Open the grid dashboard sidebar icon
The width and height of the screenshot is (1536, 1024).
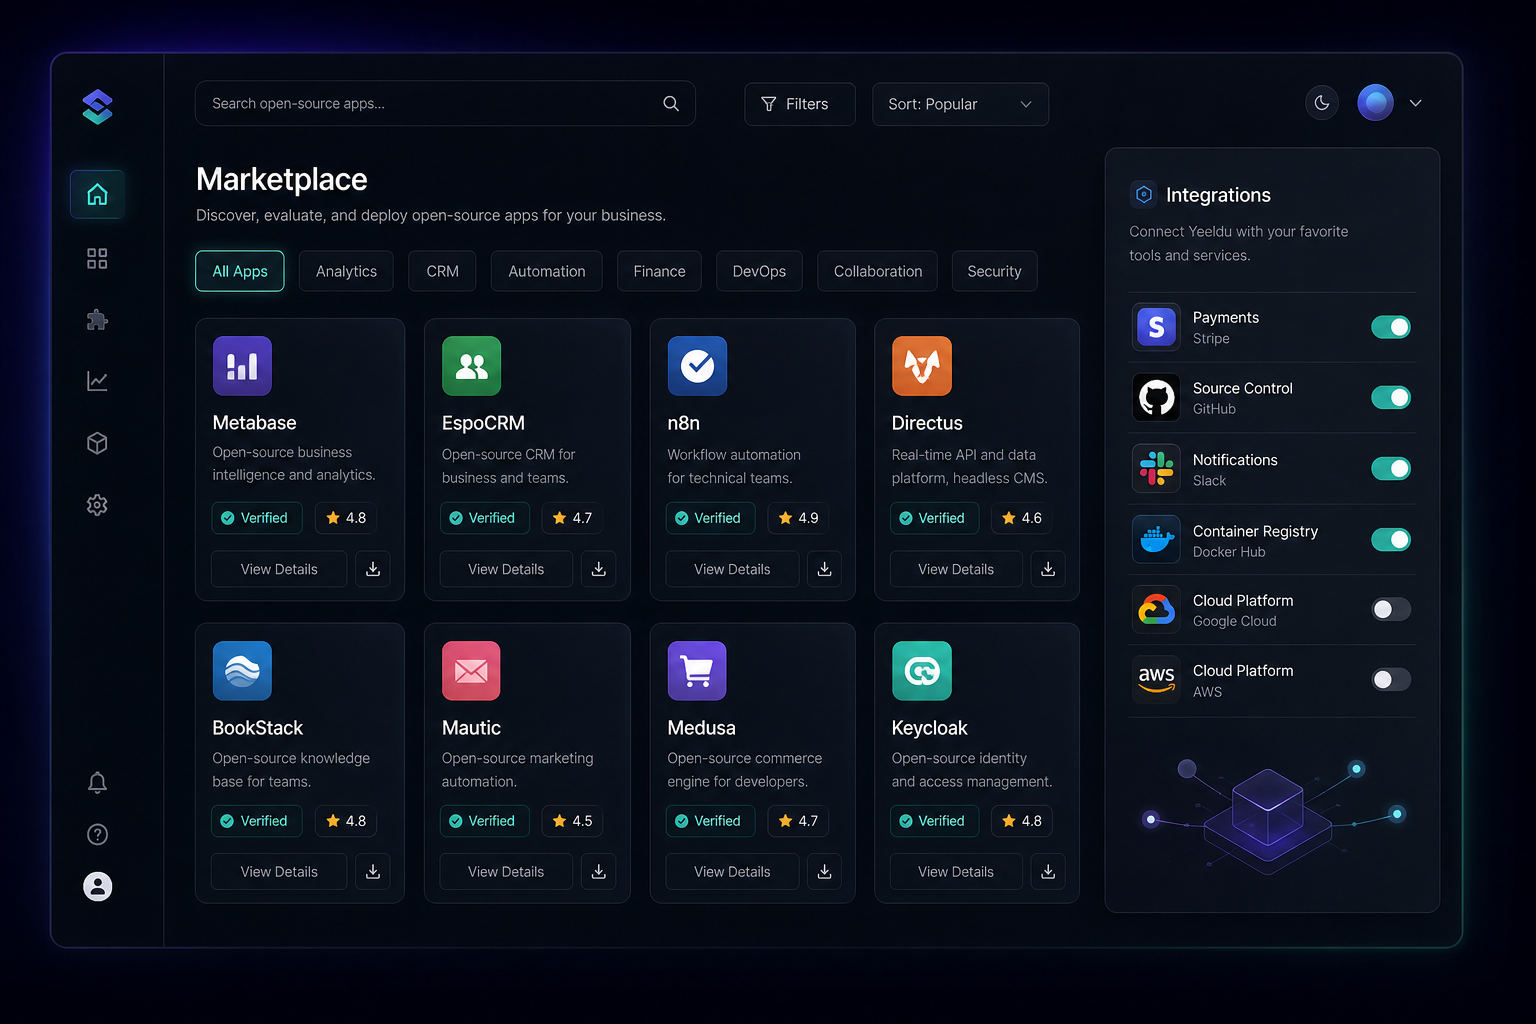pyautogui.click(x=97, y=259)
